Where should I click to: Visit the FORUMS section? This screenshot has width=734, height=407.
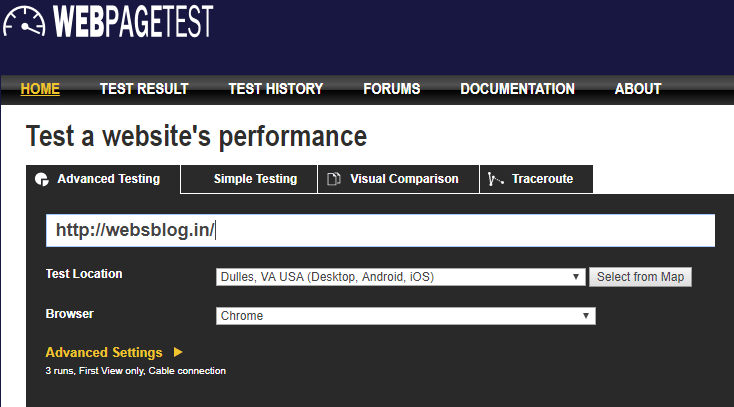point(392,89)
